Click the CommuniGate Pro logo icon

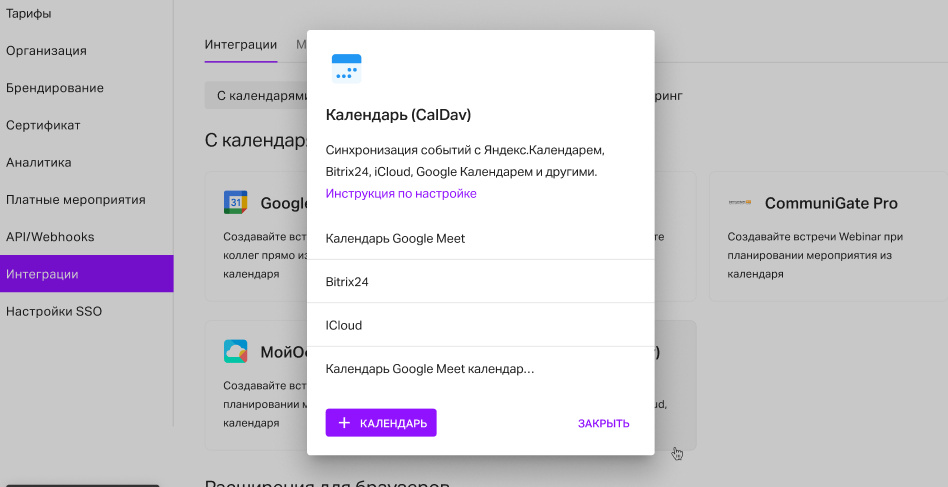(739, 202)
